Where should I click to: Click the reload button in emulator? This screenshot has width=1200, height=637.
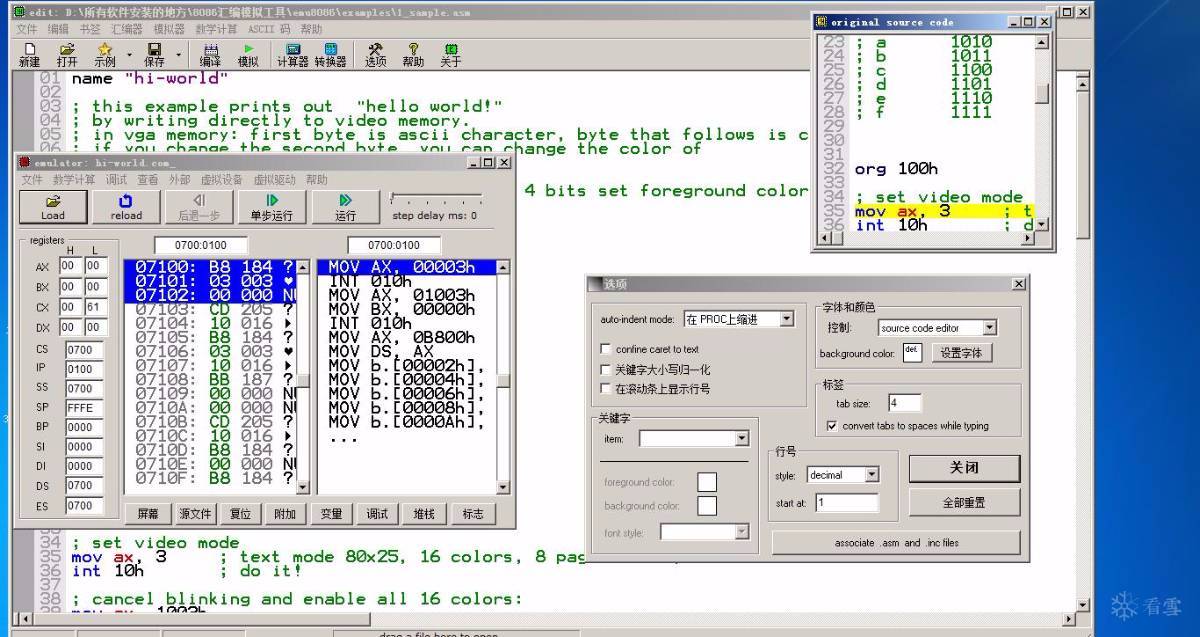[126, 207]
